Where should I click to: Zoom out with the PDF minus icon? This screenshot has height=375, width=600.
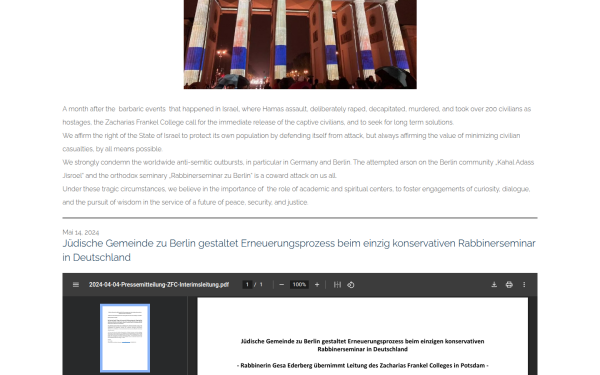tap(282, 285)
